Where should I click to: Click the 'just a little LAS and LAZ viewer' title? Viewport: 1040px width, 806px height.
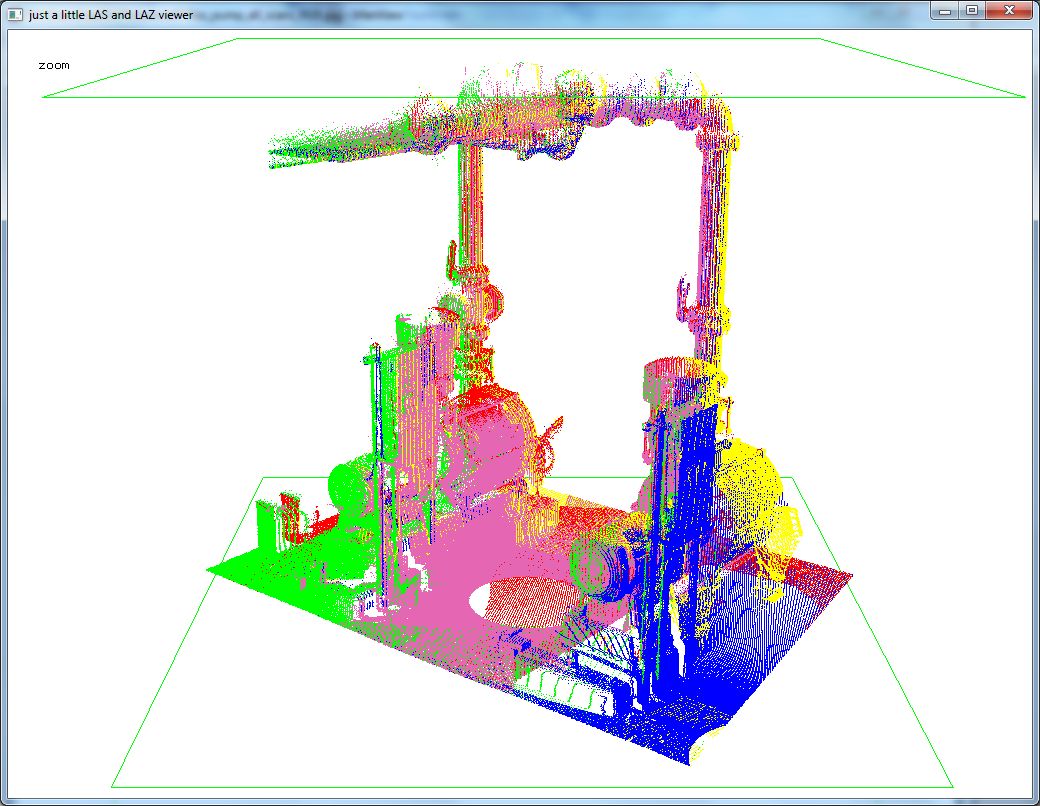(x=111, y=15)
